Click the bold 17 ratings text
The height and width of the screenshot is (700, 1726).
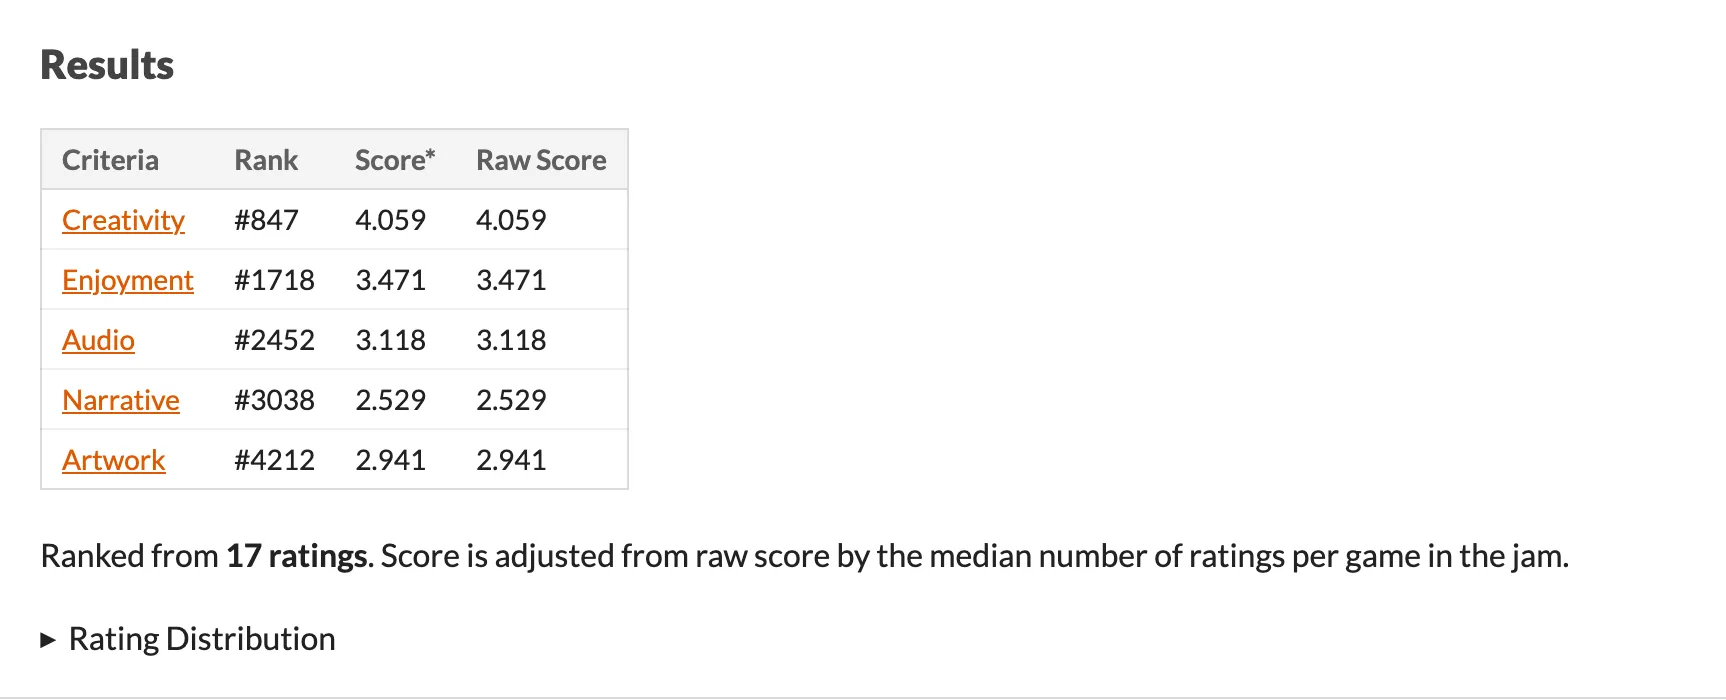click(295, 555)
